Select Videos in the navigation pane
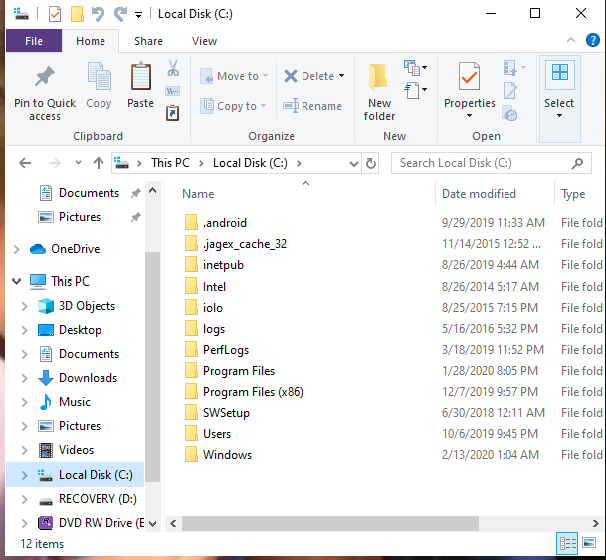Image resolution: width=606 pixels, height=560 pixels. [76, 450]
